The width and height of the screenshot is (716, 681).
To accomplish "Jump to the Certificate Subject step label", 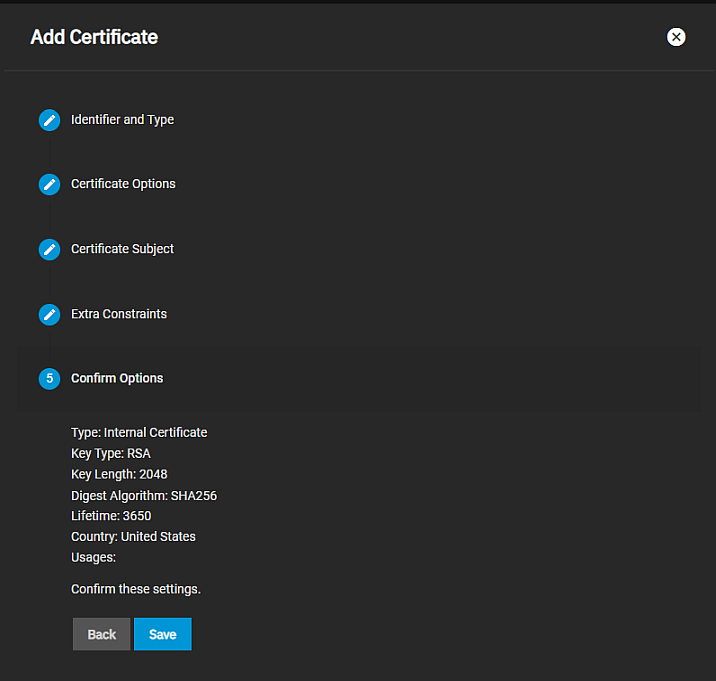I will [122, 249].
